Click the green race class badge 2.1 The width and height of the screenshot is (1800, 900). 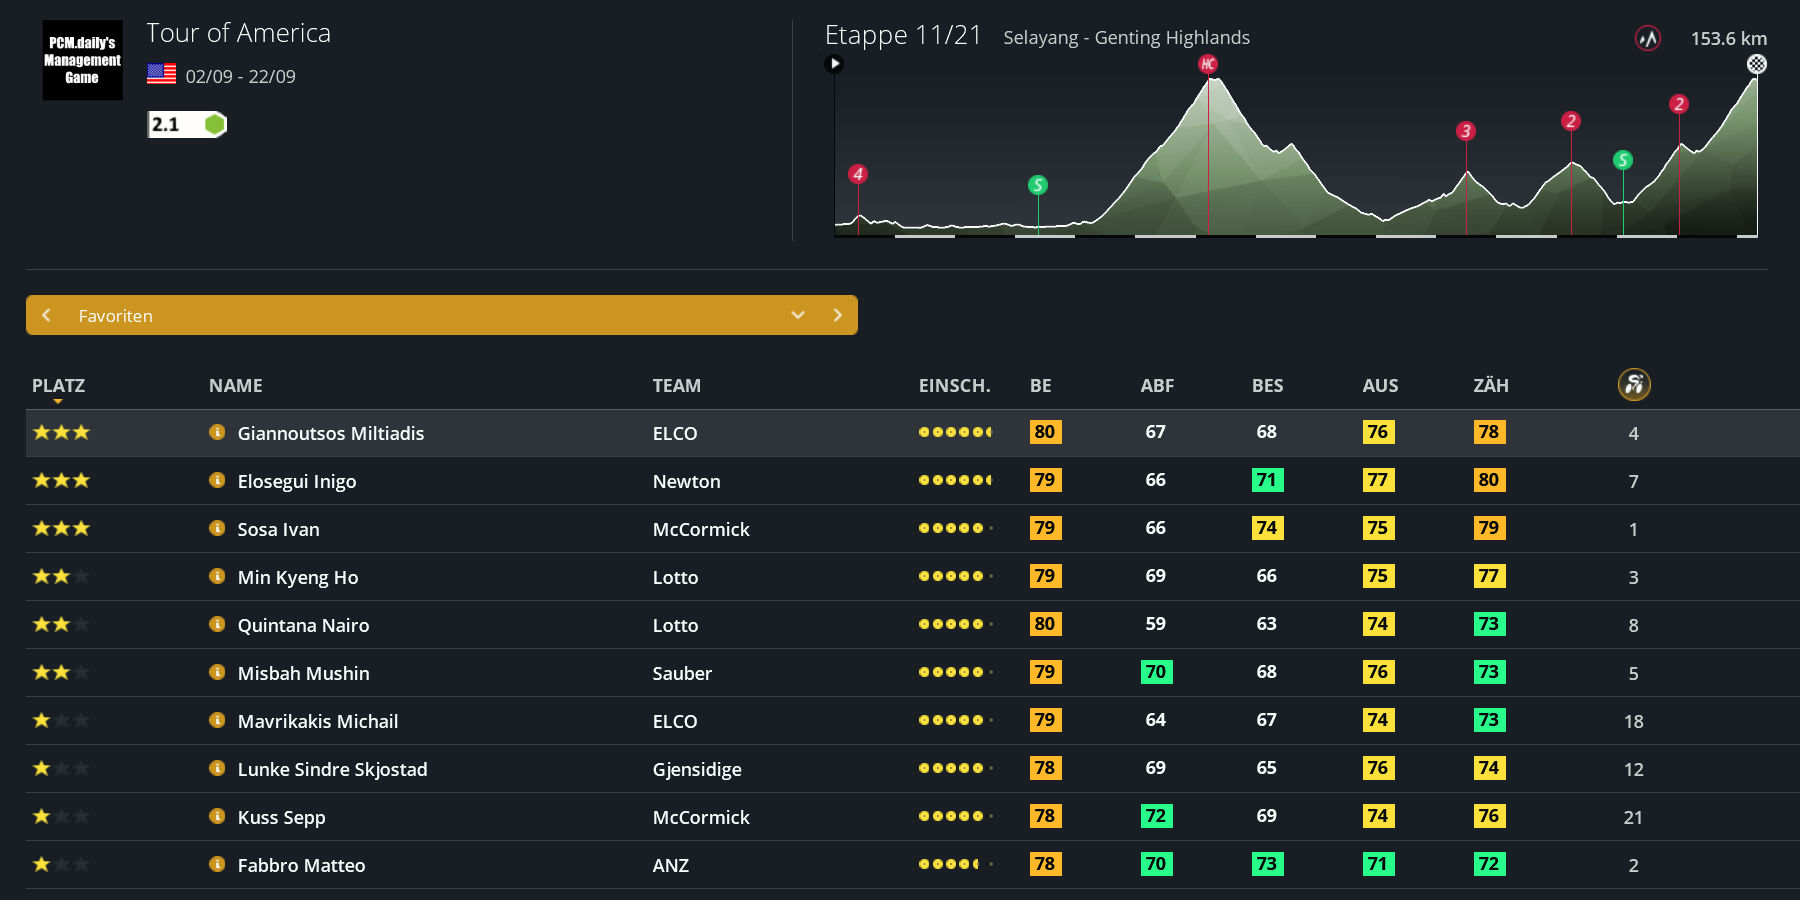point(188,124)
